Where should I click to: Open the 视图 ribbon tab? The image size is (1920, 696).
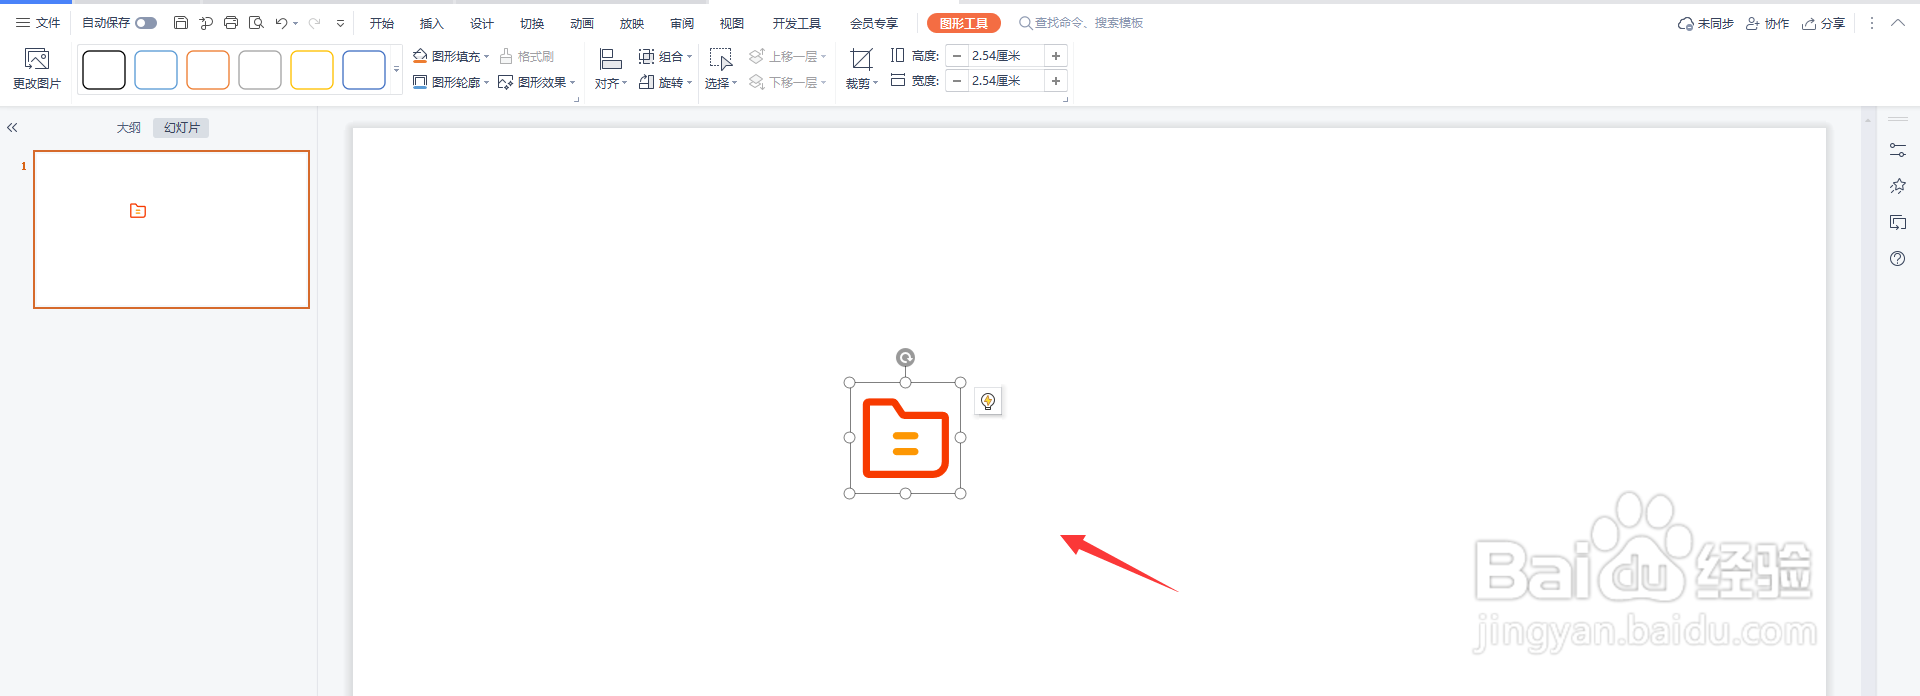point(732,23)
